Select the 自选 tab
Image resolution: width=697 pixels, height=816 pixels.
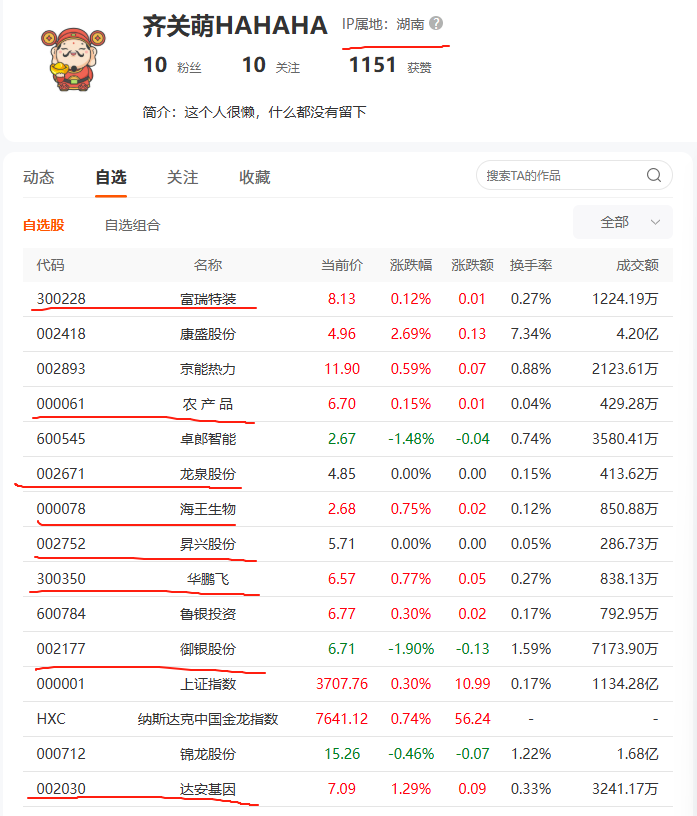pos(111,177)
